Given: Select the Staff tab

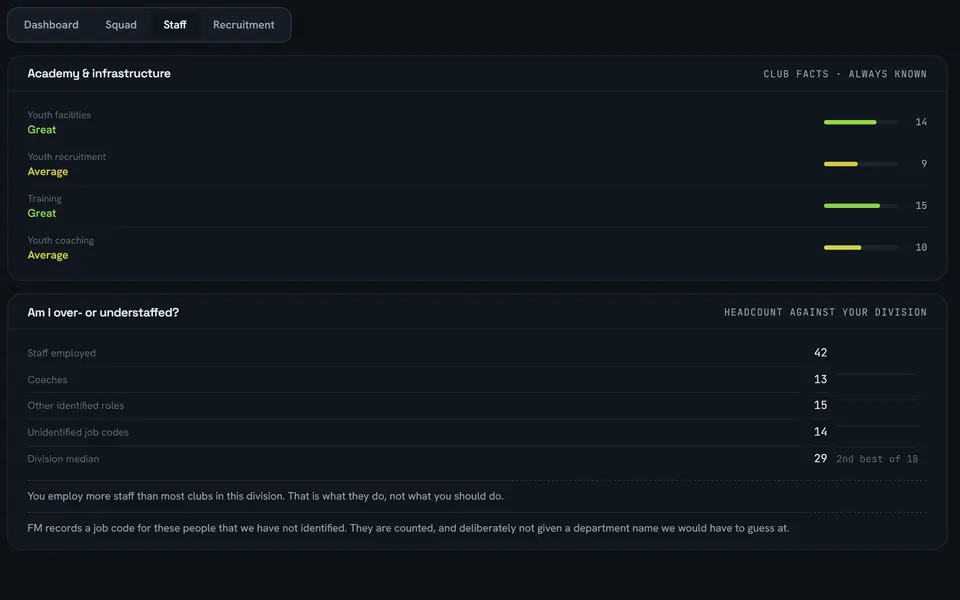Looking at the screenshot, I should tap(174, 25).
